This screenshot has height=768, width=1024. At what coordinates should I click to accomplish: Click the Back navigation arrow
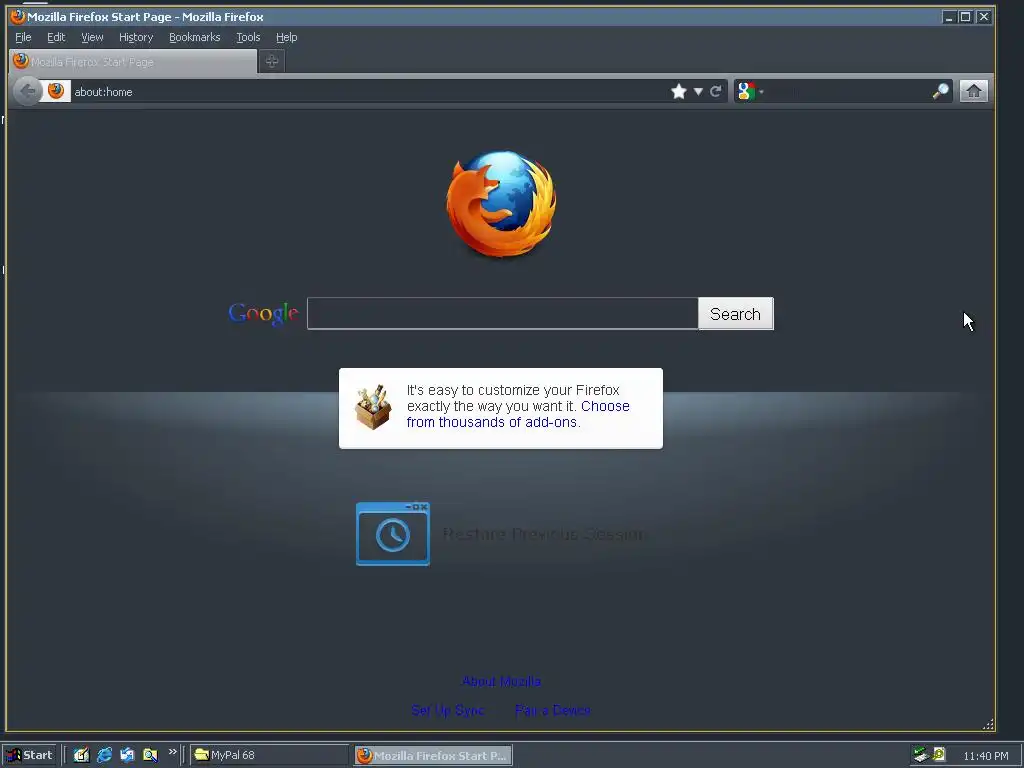(x=27, y=91)
